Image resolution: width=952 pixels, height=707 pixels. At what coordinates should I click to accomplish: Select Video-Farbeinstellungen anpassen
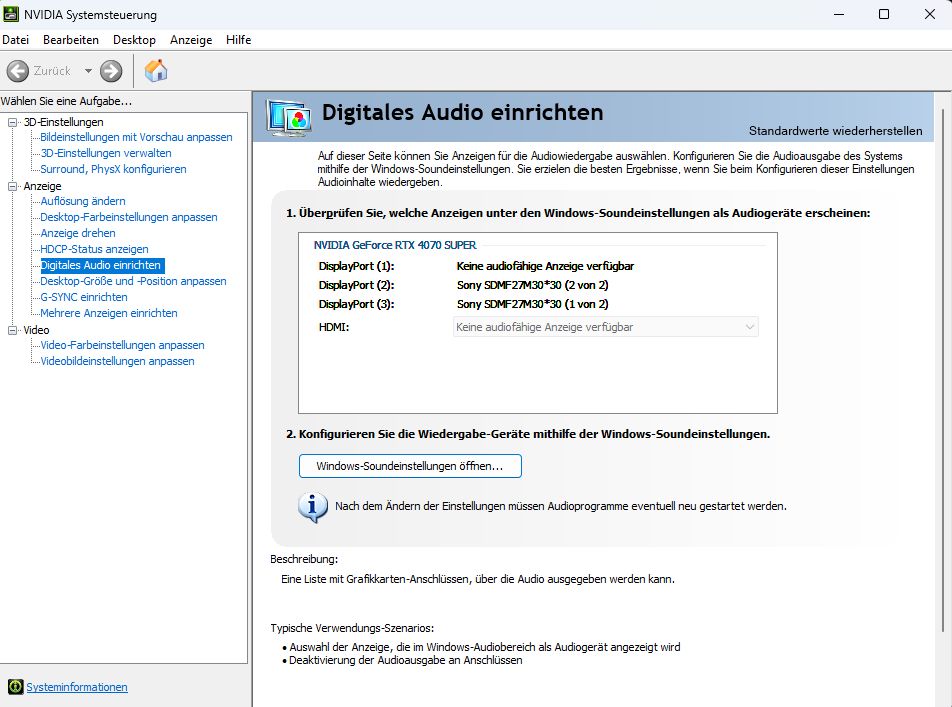pos(122,345)
